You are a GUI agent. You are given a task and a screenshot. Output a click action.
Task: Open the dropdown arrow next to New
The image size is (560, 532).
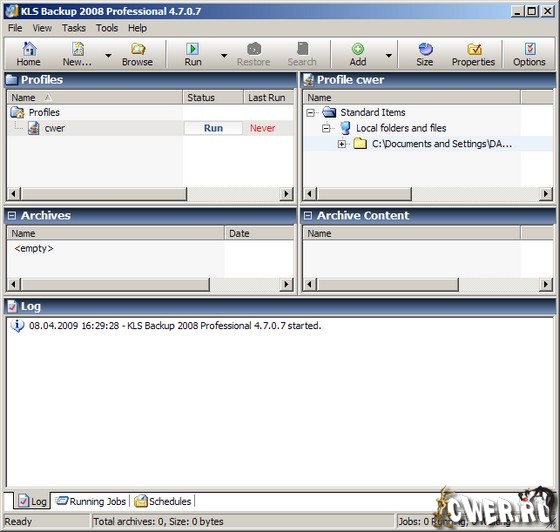(x=108, y=55)
